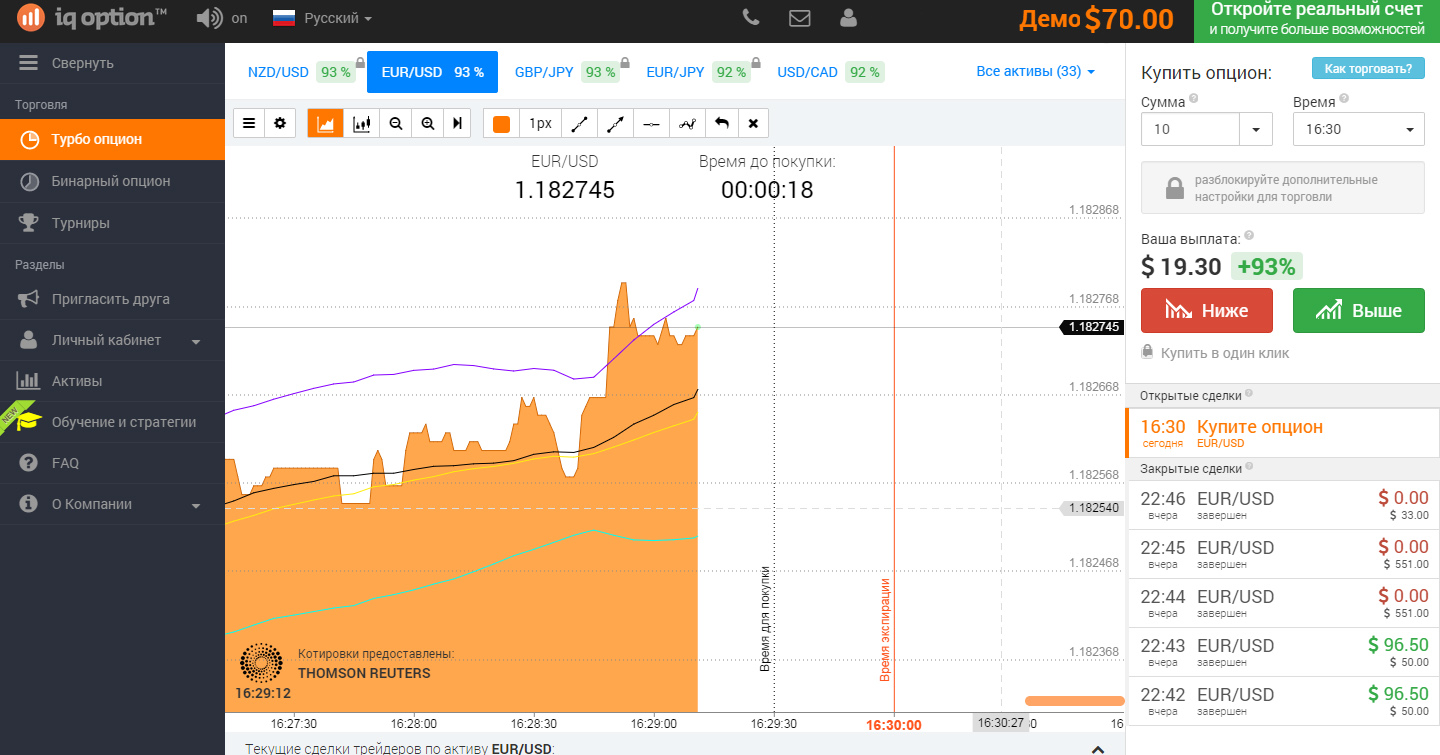Viewport: 1440px width, 755px height.
Task: Go to Турниры
Action: point(112,223)
